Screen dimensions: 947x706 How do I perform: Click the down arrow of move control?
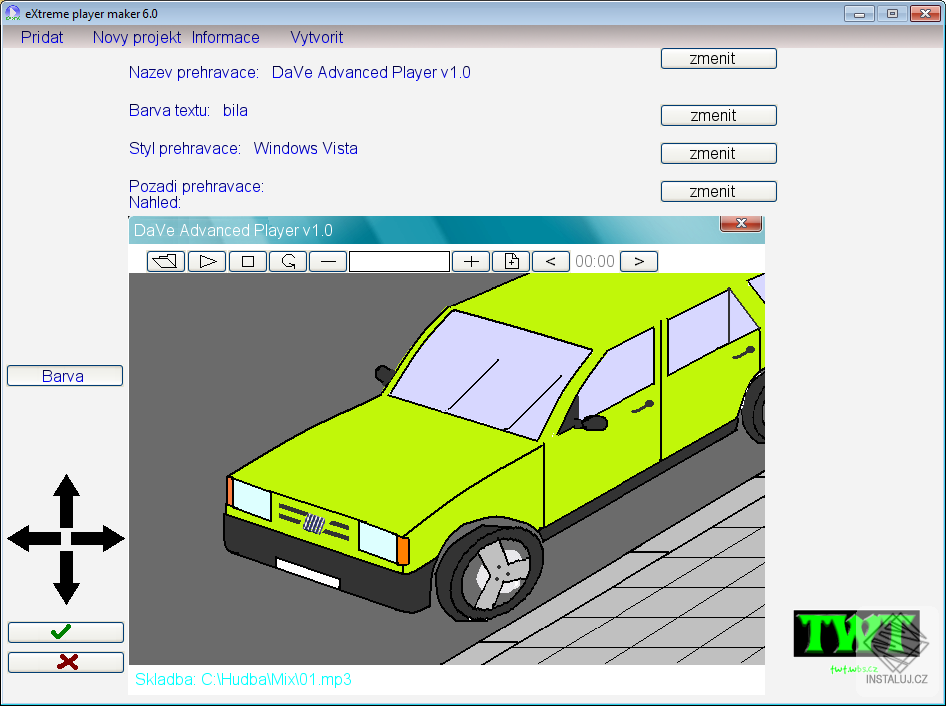(66, 577)
